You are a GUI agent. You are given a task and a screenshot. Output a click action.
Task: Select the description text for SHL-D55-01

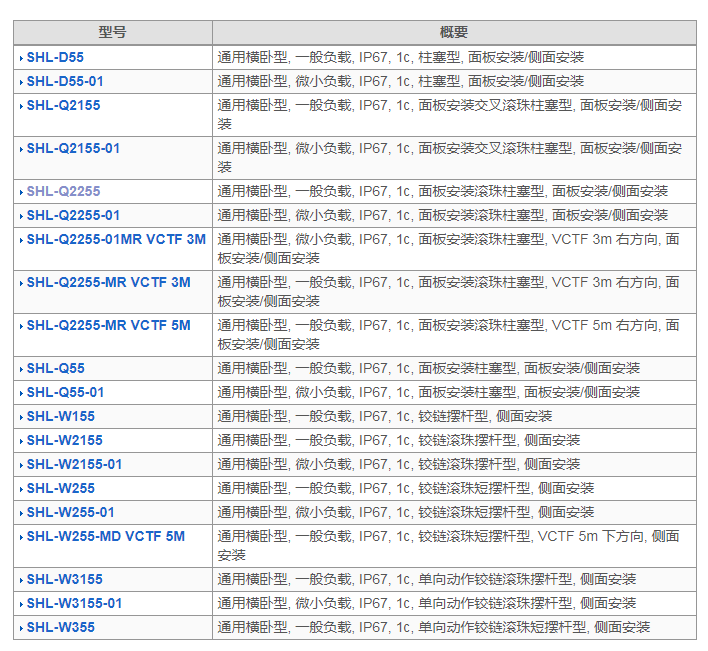(x=401, y=81)
